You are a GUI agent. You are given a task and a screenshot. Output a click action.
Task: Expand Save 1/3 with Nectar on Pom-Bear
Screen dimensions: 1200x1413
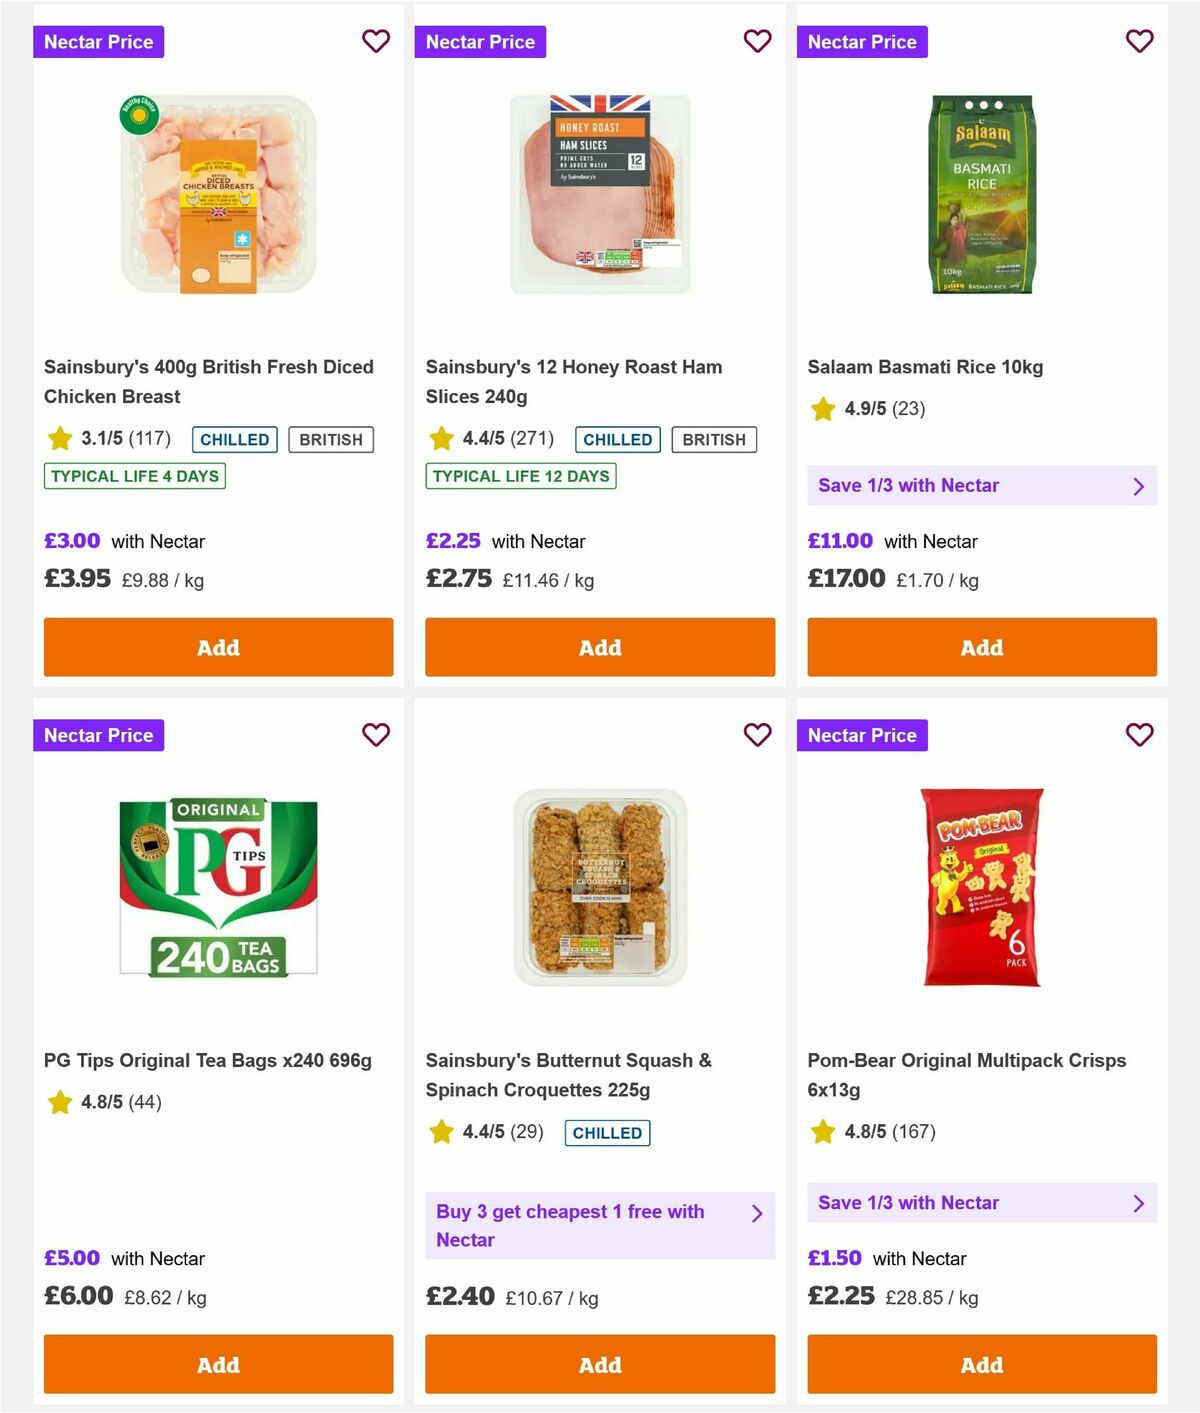pos(982,1203)
